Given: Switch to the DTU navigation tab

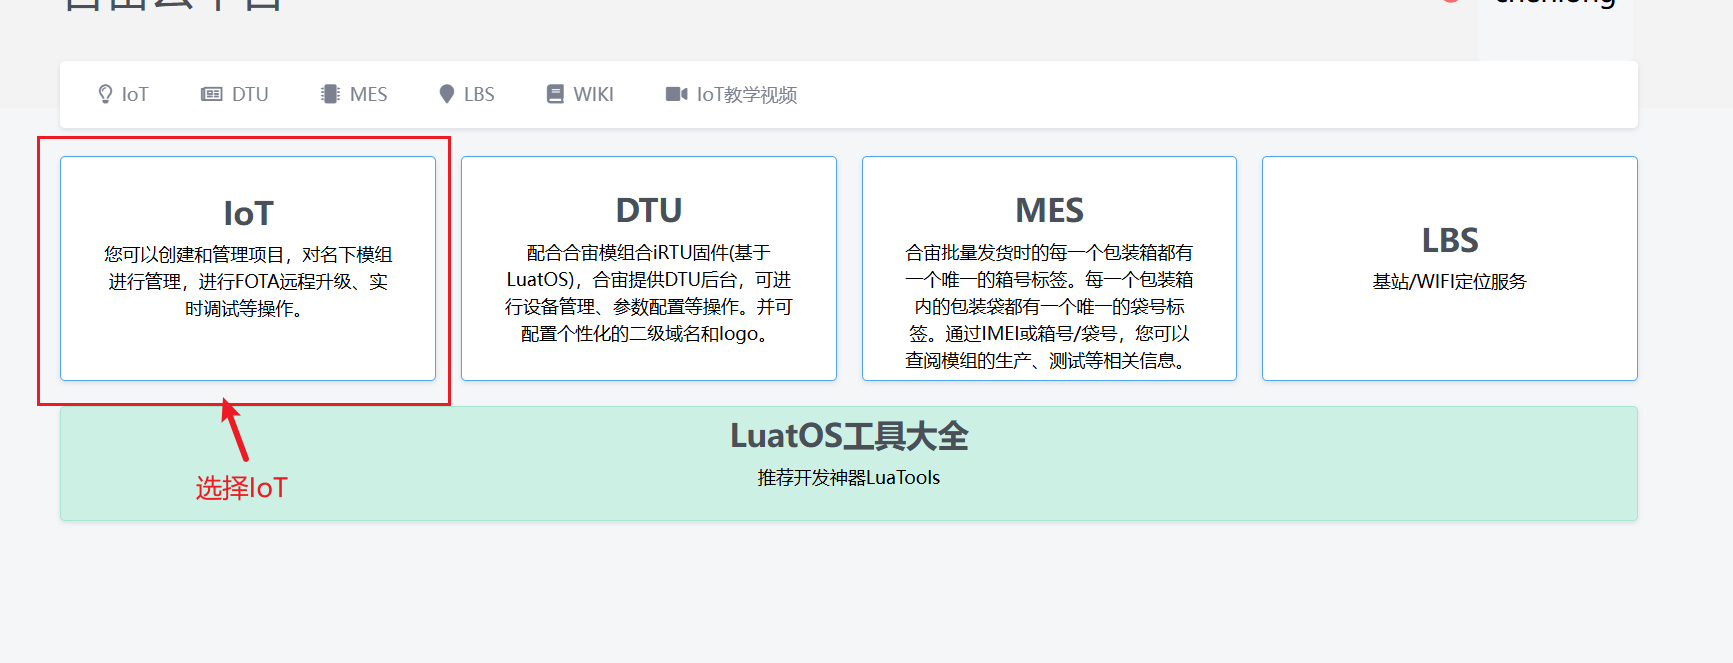Looking at the screenshot, I should 235,94.
